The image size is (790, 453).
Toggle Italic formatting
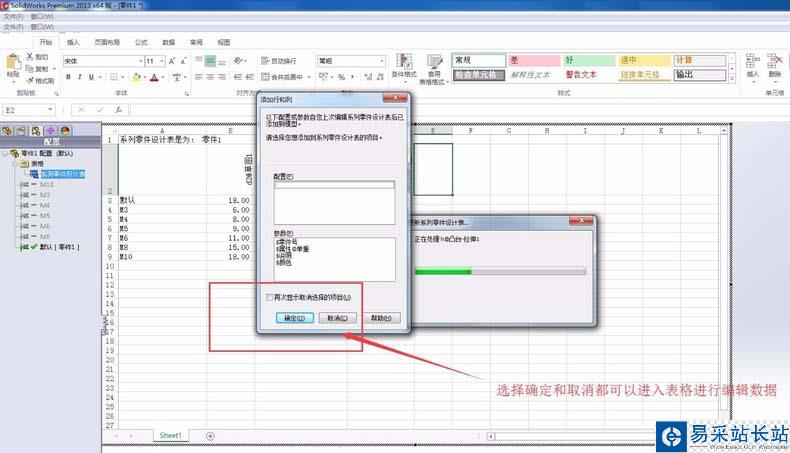80,77
